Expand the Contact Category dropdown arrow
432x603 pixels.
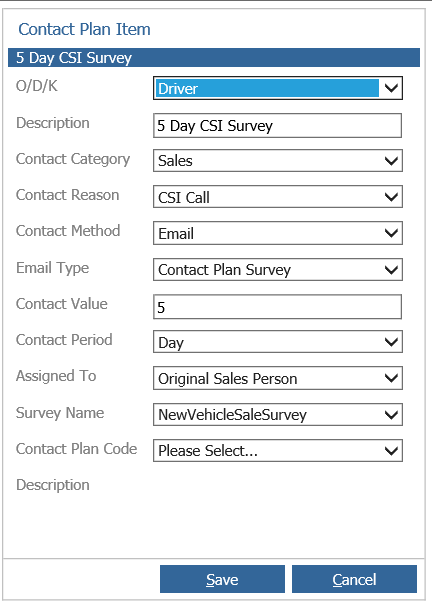[x=391, y=160]
